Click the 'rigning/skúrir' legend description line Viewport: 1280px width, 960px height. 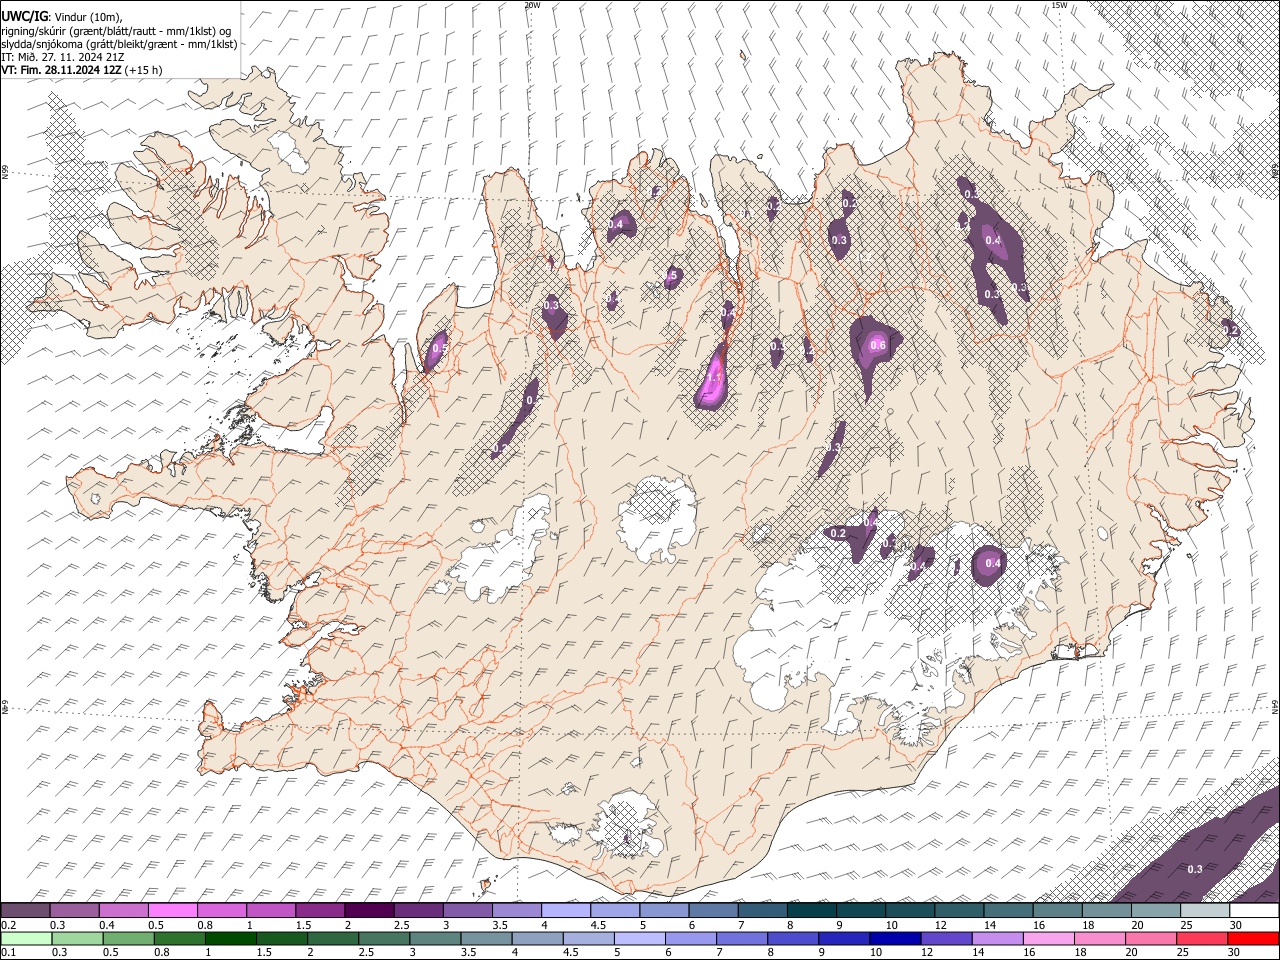click(116, 31)
